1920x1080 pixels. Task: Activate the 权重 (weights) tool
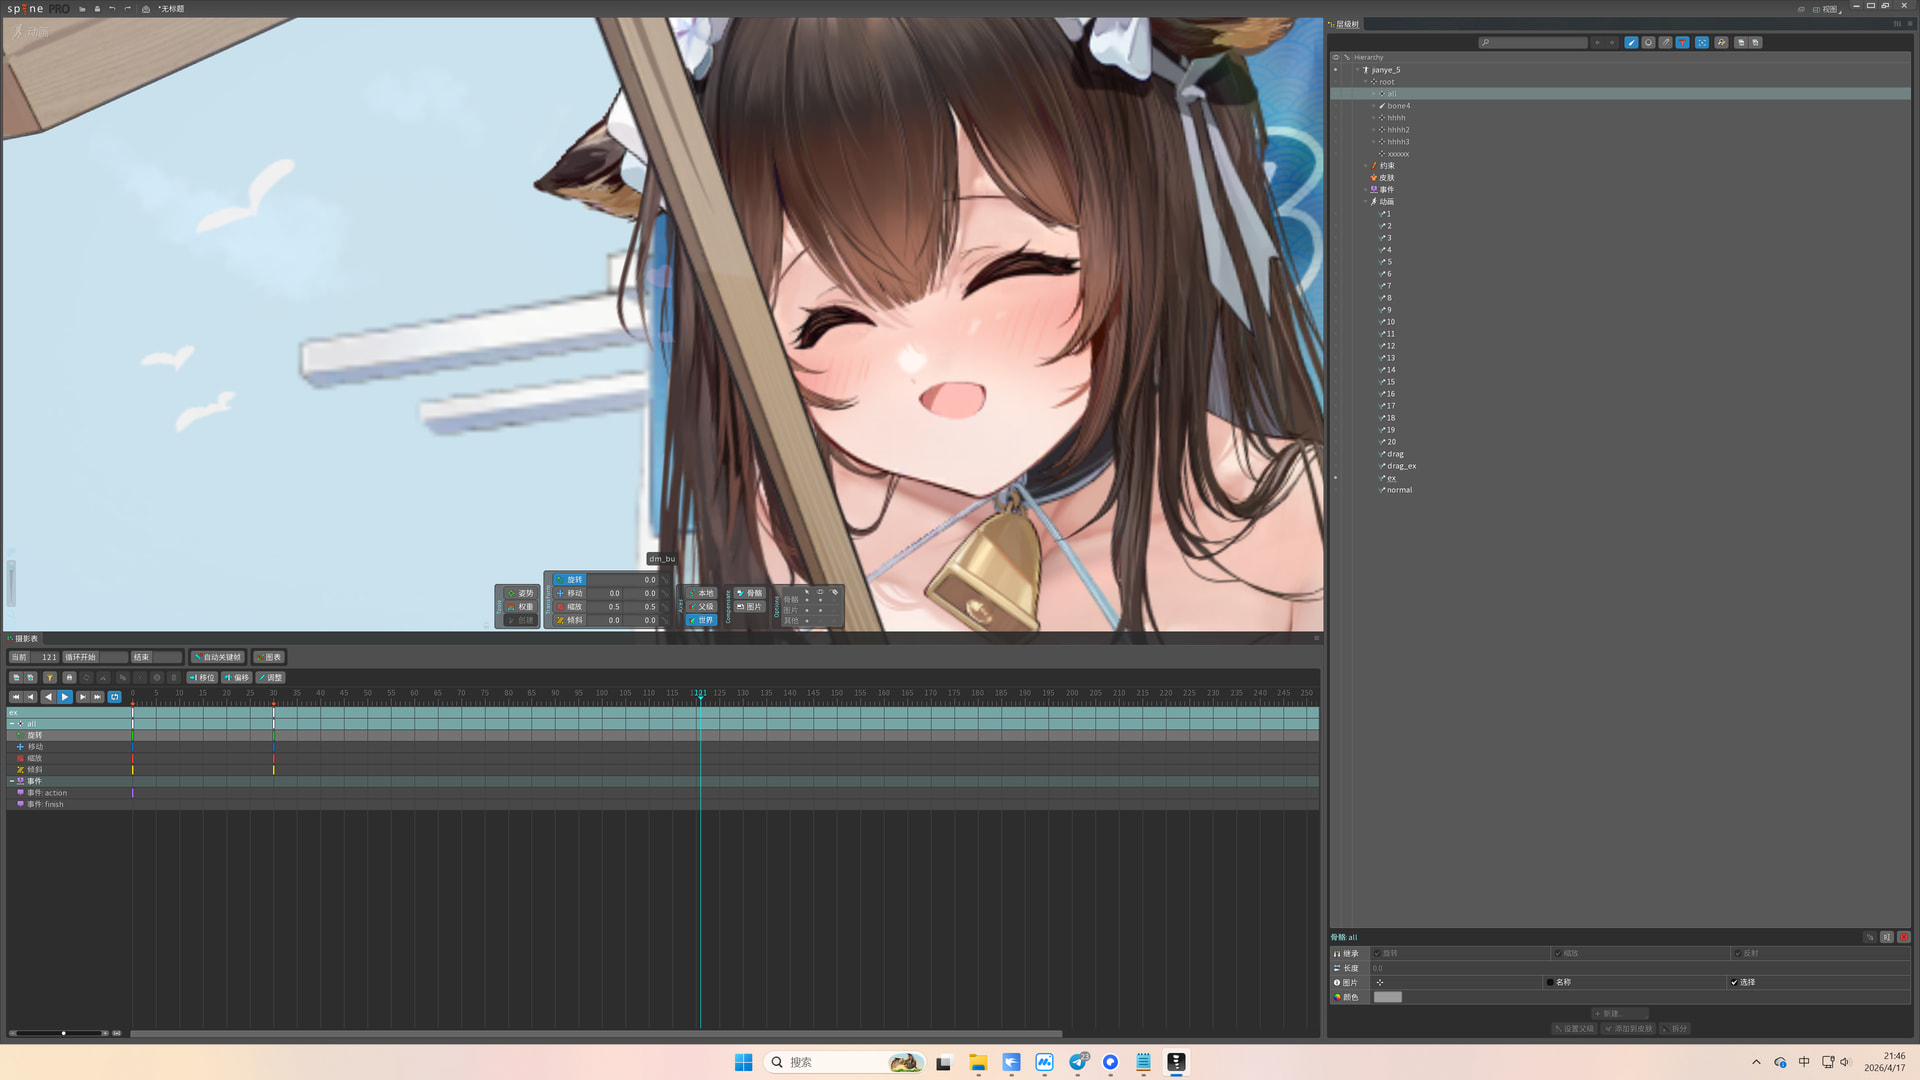tap(519, 607)
